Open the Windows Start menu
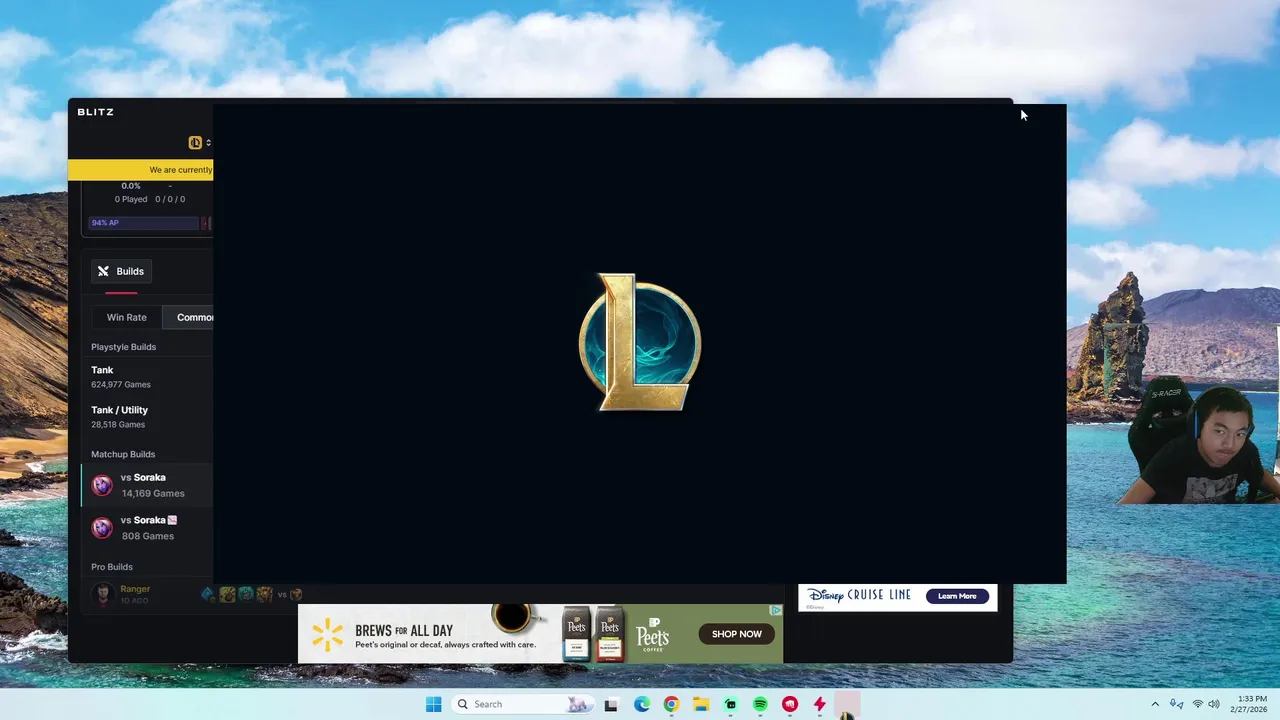Screen dimensions: 1280x720 point(433,704)
